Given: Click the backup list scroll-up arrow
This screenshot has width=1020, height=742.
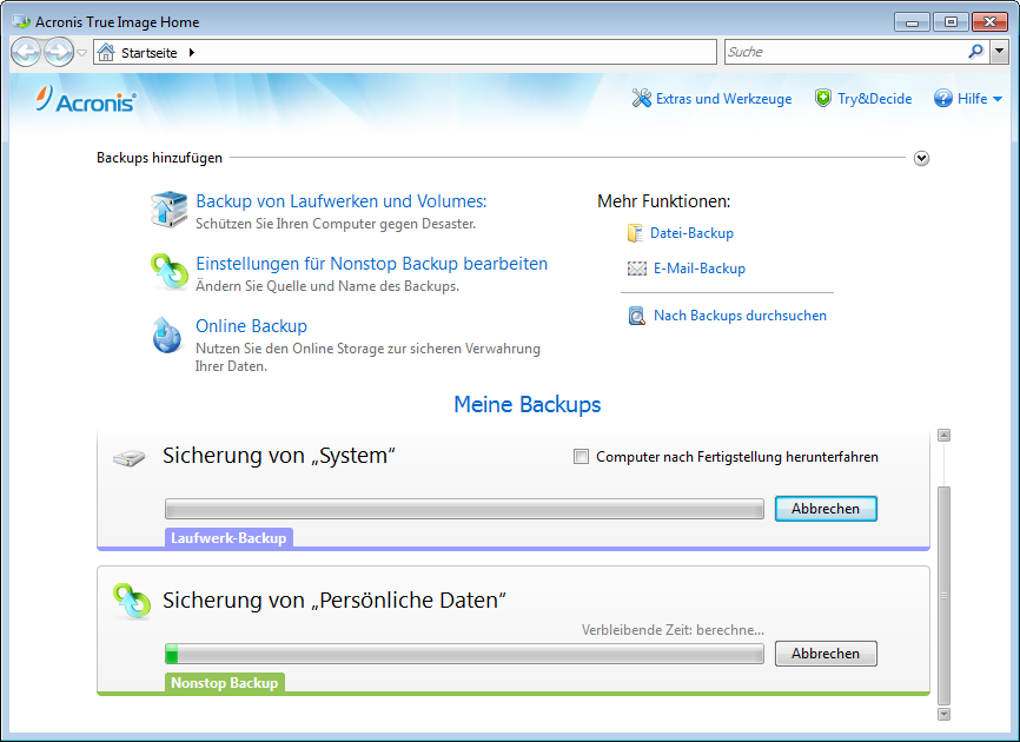Looking at the screenshot, I should (x=944, y=435).
